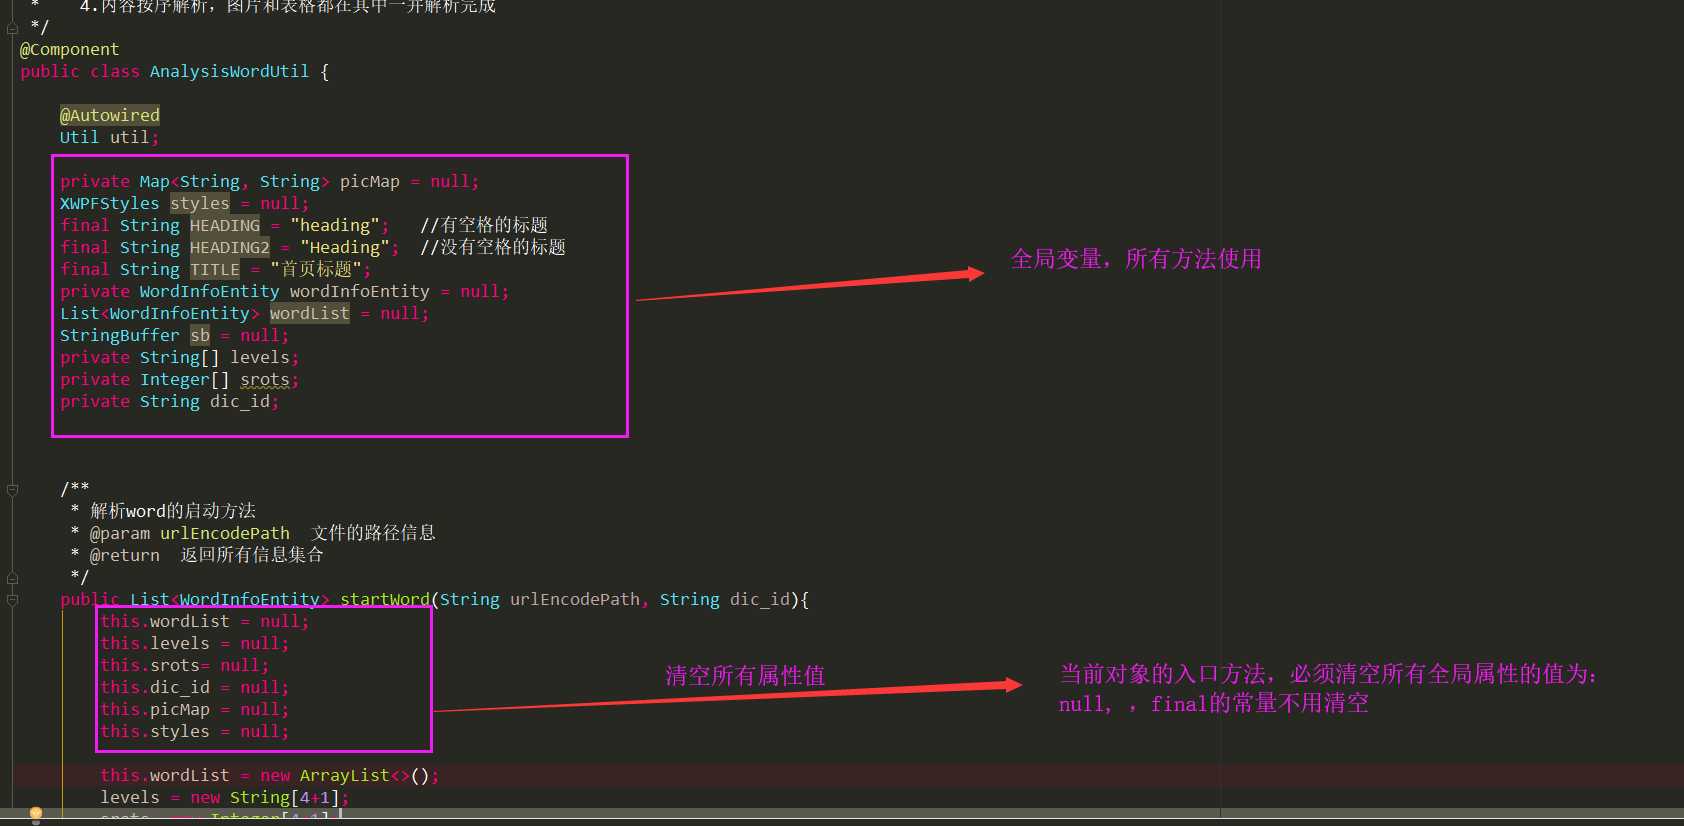Click the "首页标题" string literal
Viewport: 1684px width, 826px height.
pos(316,269)
